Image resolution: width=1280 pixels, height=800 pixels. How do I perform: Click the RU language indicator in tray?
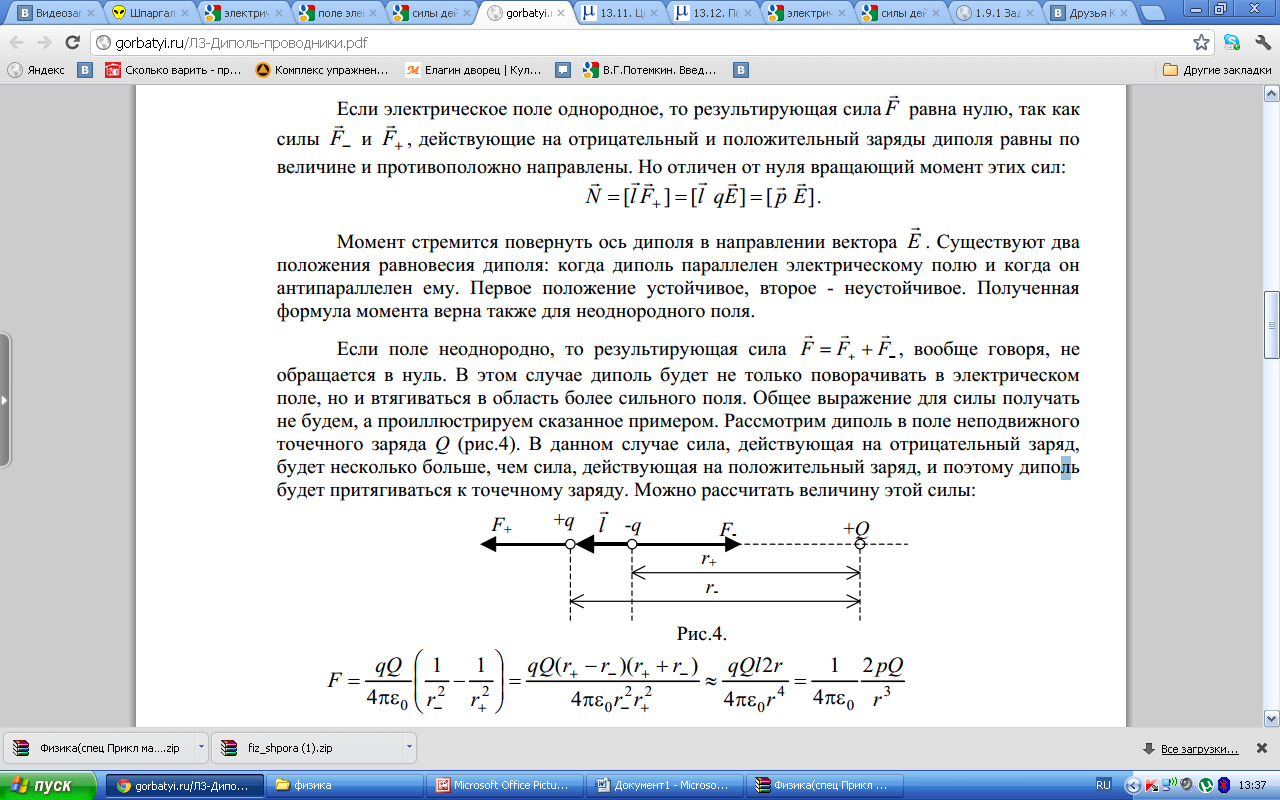[x=1103, y=785]
